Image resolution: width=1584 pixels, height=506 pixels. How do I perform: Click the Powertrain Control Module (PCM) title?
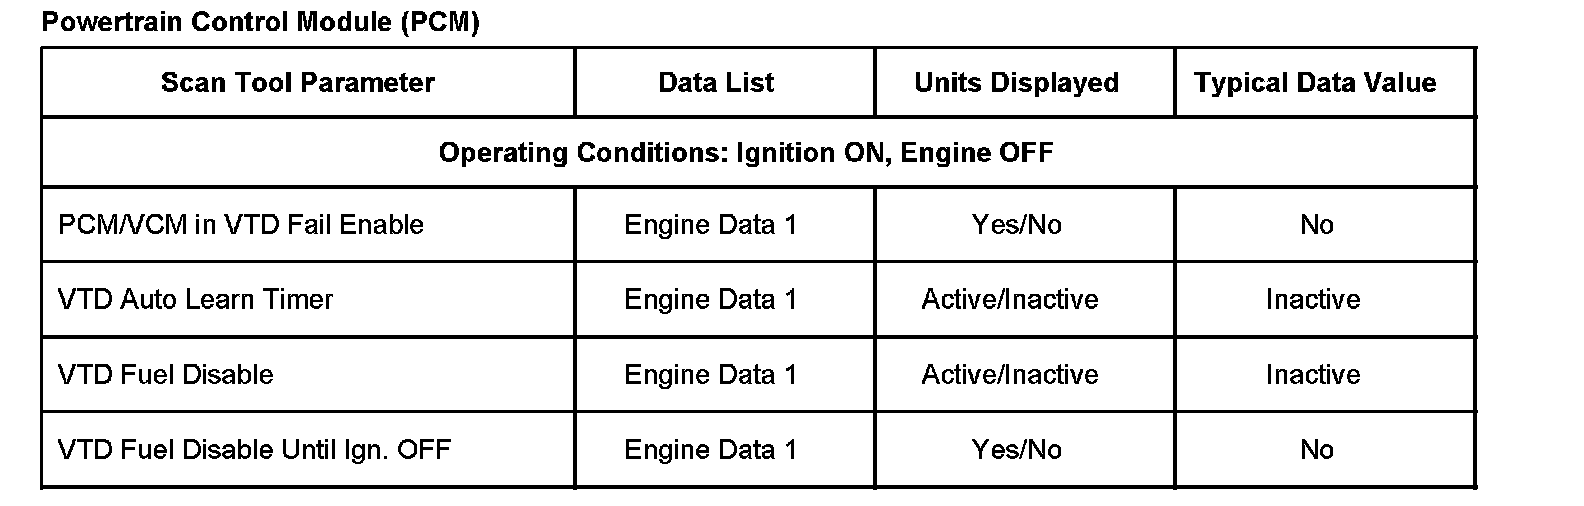tap(260, 22)
